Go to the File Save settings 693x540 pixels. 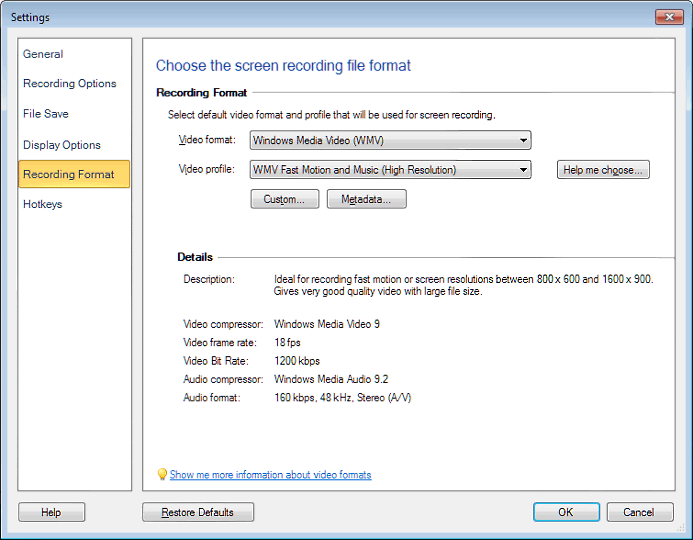tap(46, 114)
